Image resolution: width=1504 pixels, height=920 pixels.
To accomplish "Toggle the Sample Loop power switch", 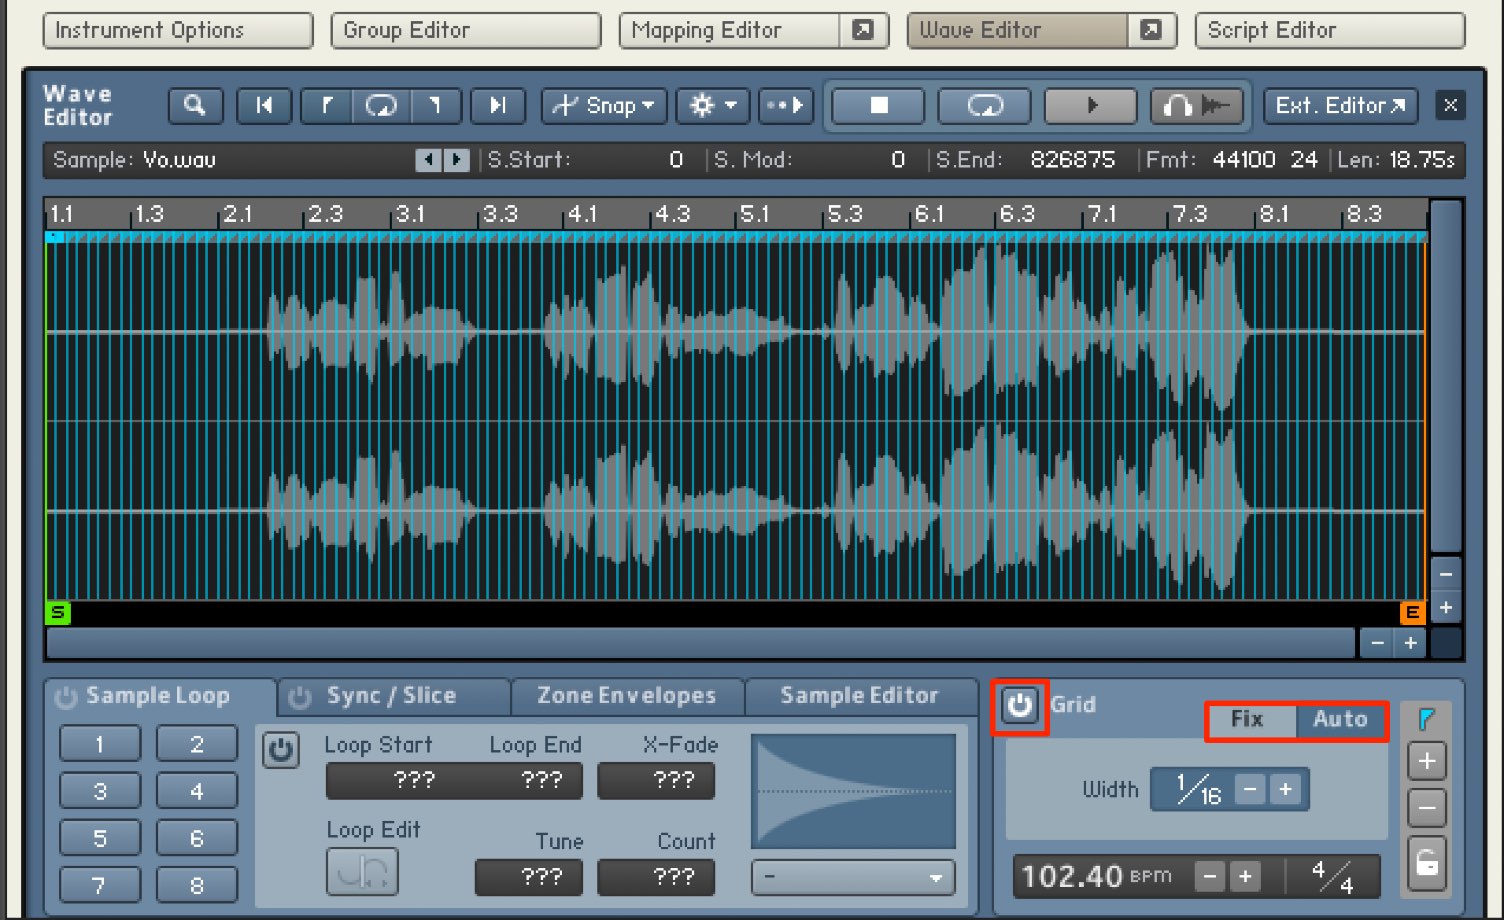I will pyautogui.click(x=66, y=697).
